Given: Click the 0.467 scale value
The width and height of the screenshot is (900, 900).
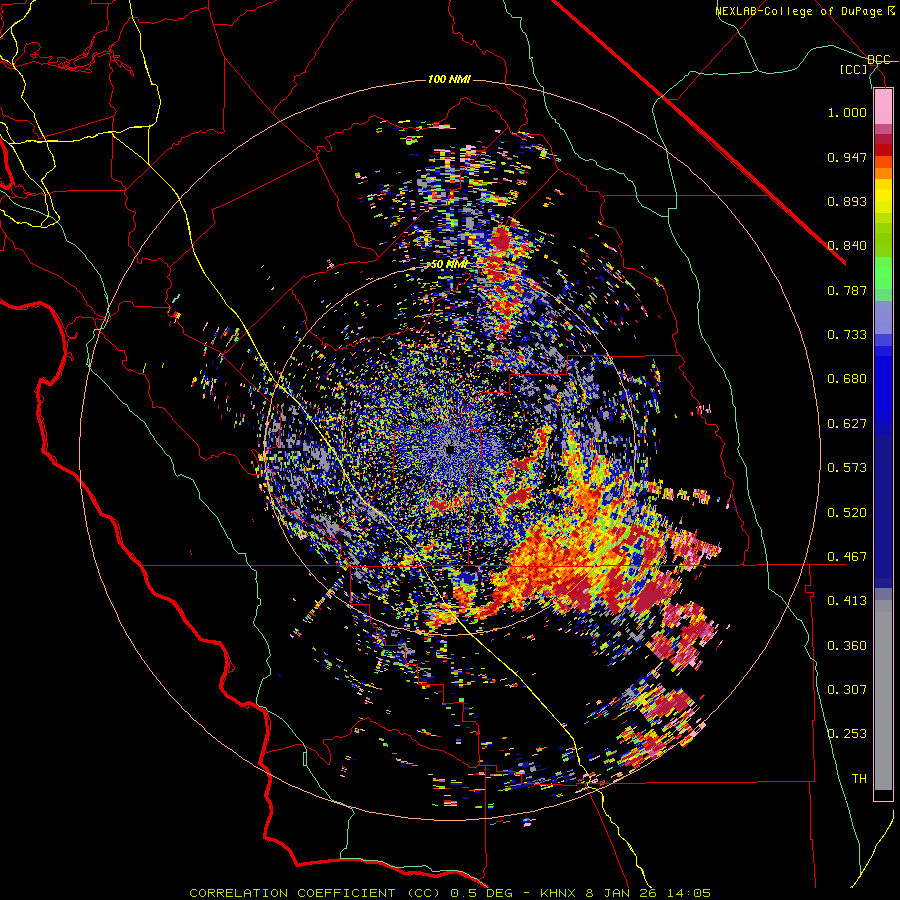Looking at the screenshot, I should click(x=847, y=557).
